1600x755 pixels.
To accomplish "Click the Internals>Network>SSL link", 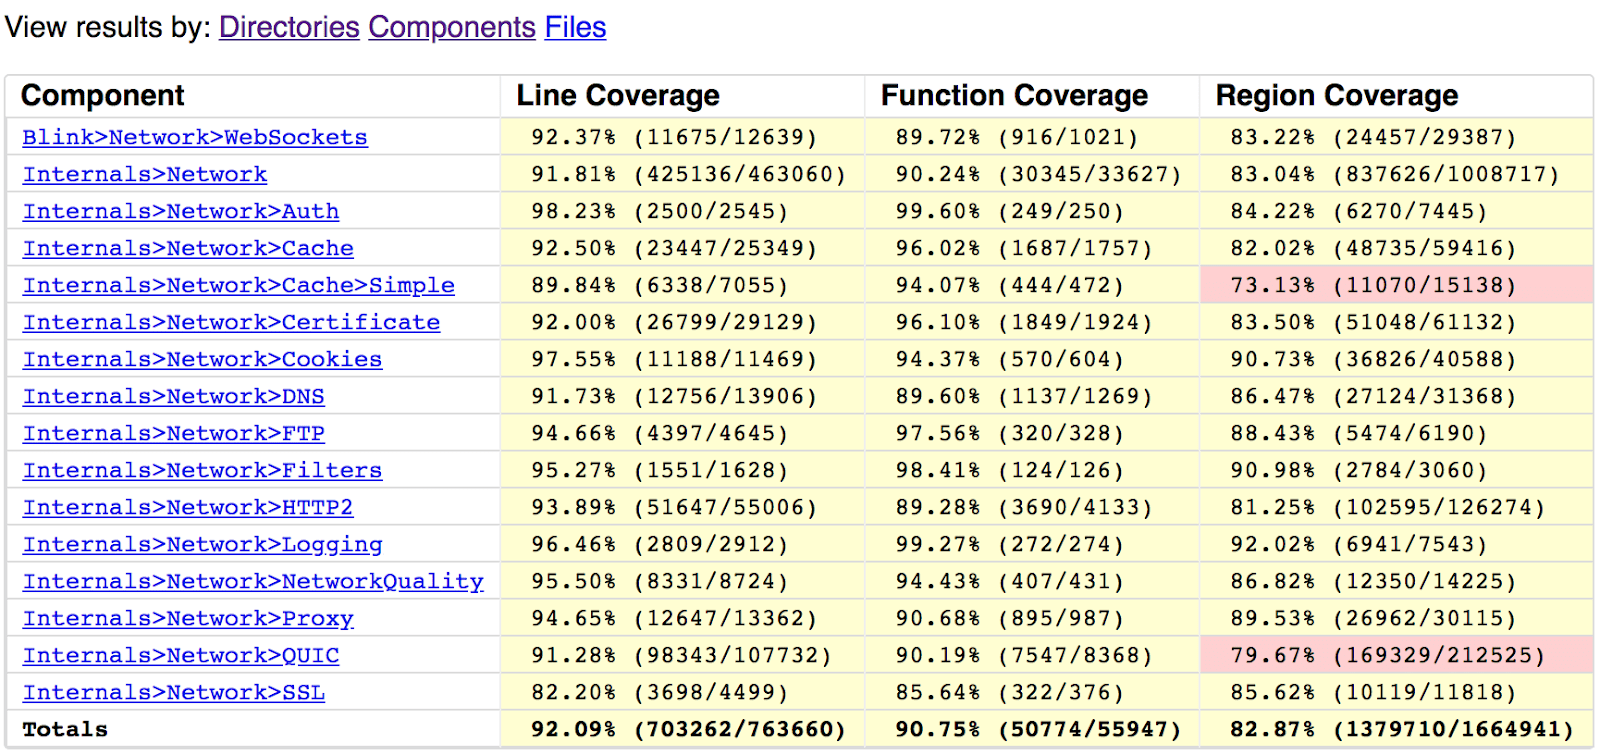I will [x=173, y=692].
